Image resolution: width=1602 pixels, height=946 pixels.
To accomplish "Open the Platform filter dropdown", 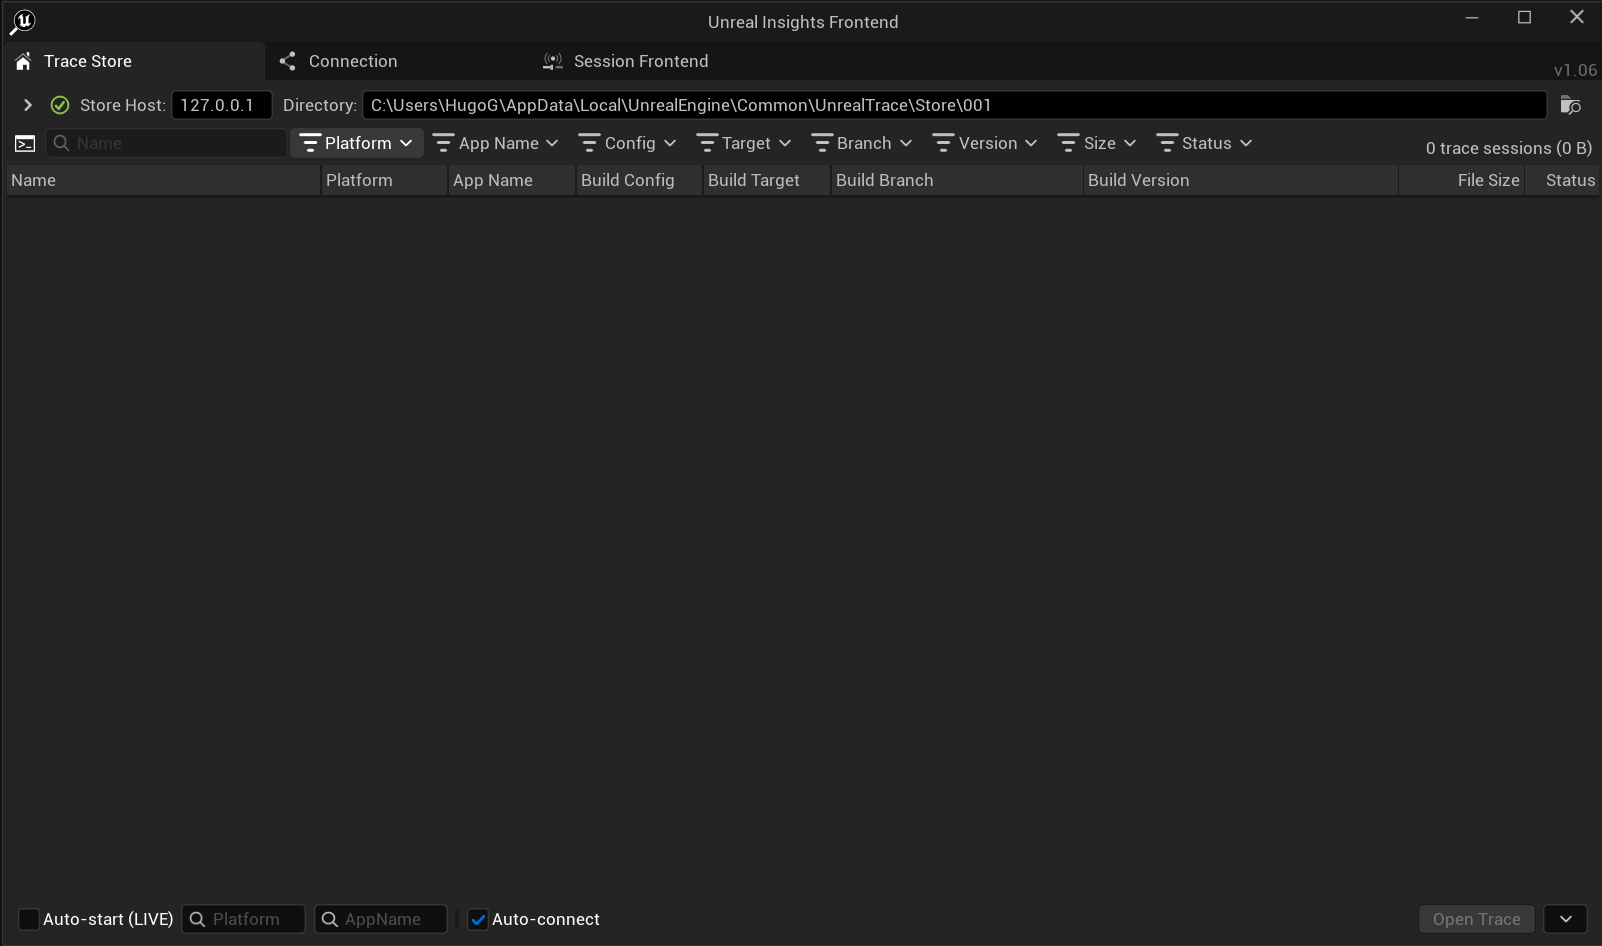I will 357,143.
